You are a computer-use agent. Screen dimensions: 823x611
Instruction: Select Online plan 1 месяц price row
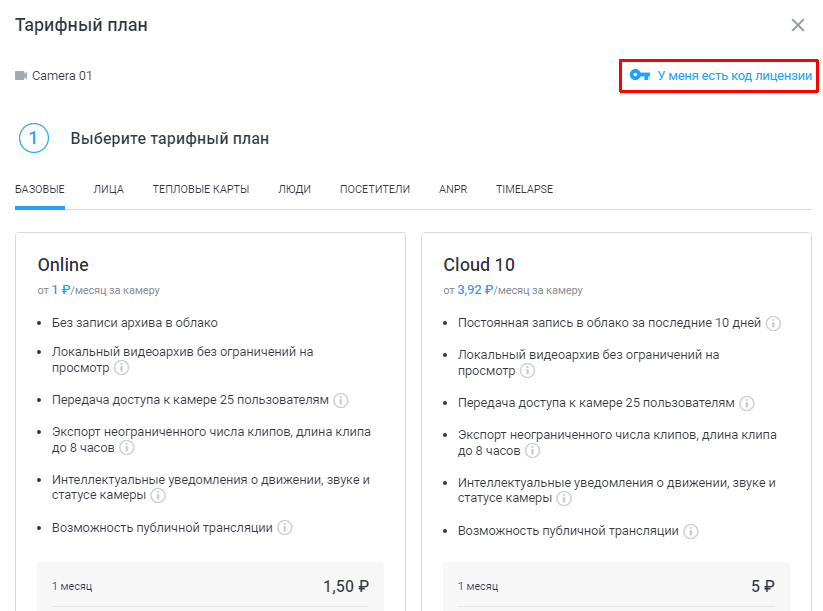click(210, 586)
